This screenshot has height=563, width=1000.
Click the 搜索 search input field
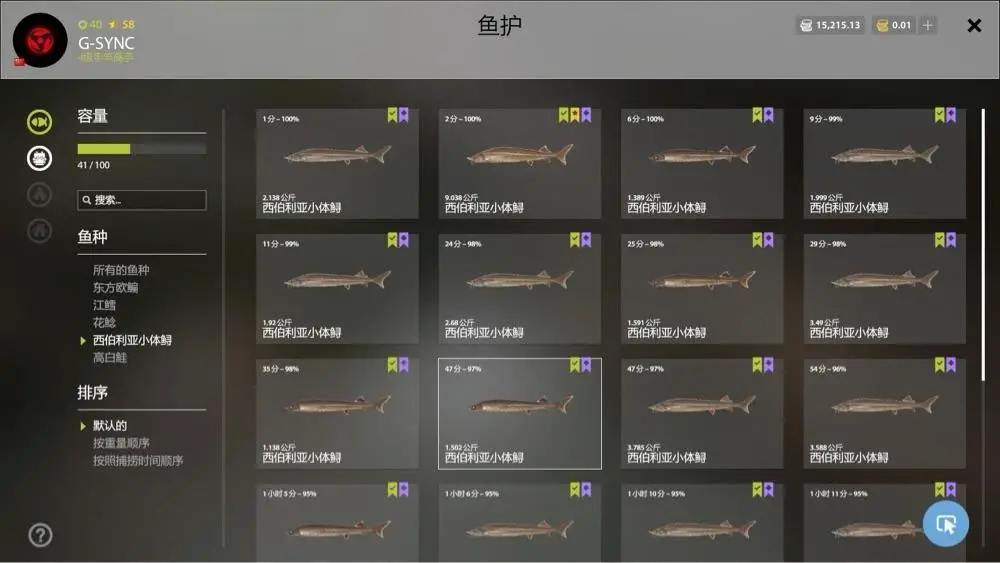[142, 200]
